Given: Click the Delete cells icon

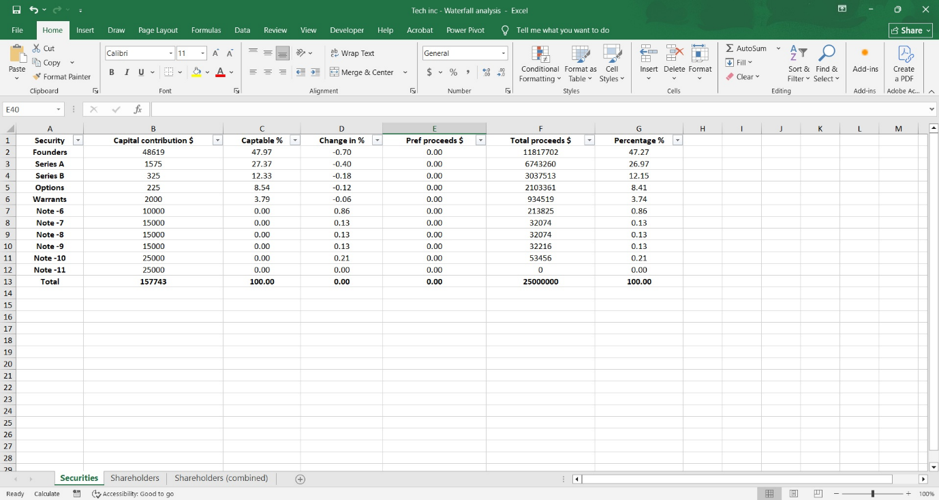Looking at the screenshot, I should 674,54.
